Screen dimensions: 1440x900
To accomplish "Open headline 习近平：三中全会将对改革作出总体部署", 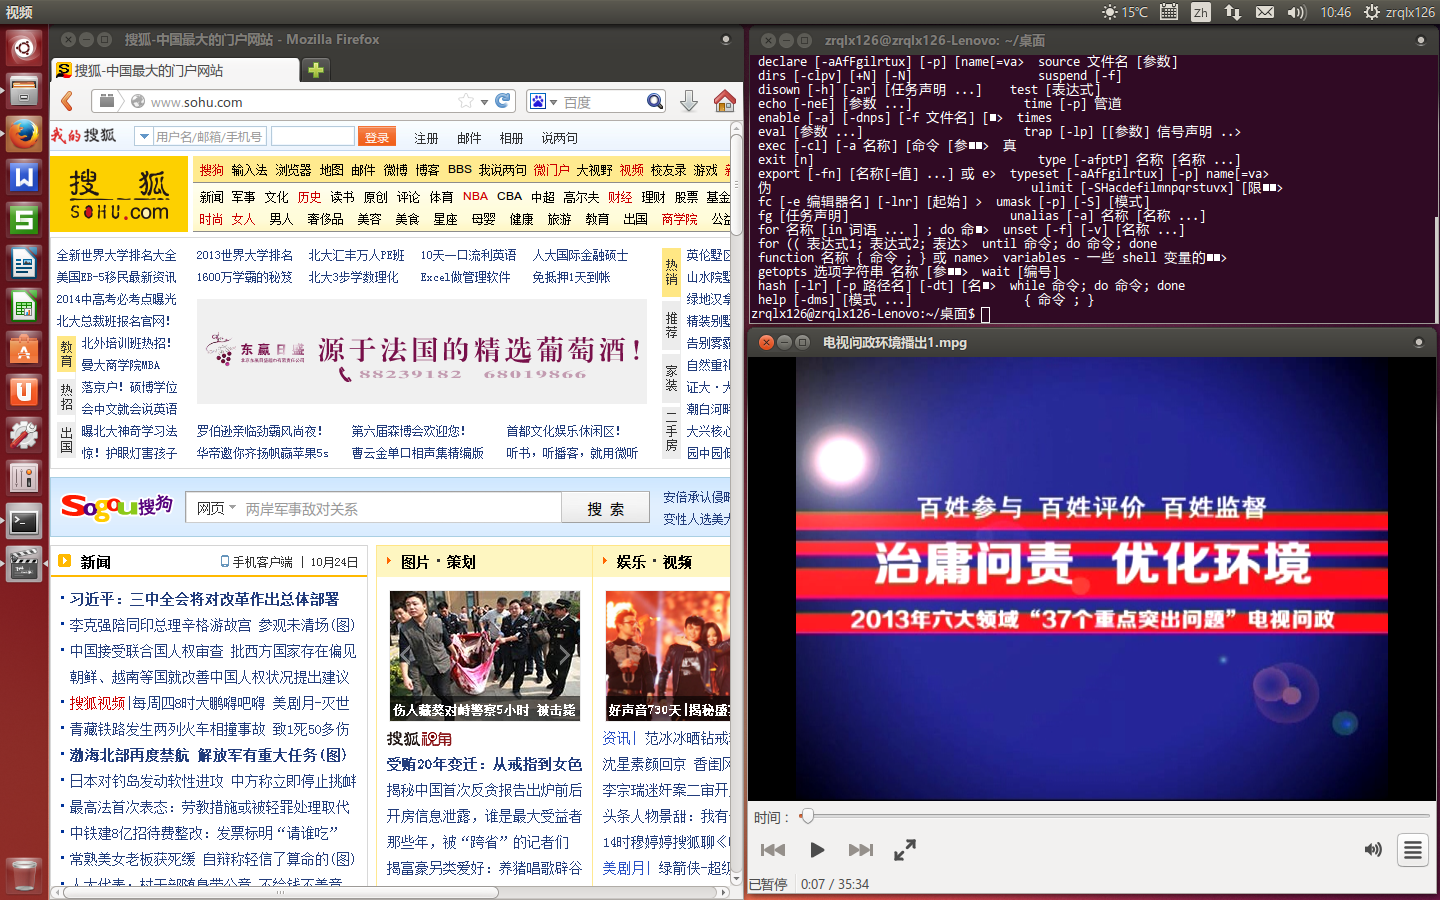I will [204, 599].
